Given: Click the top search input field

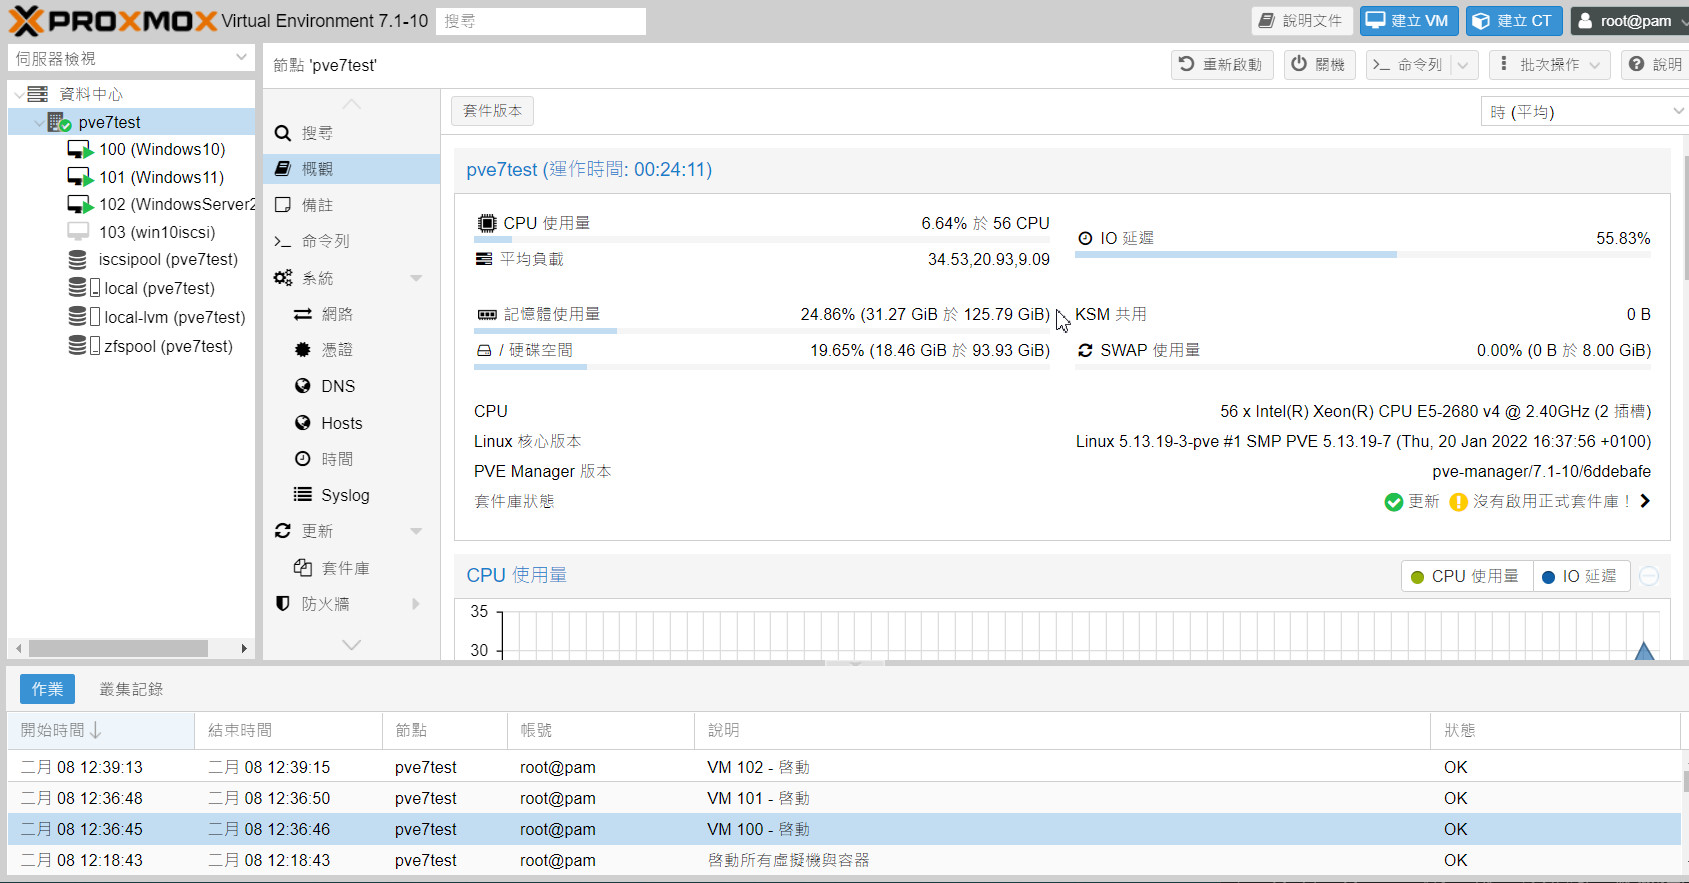Looking at the screenshot, I should (541, 21).
